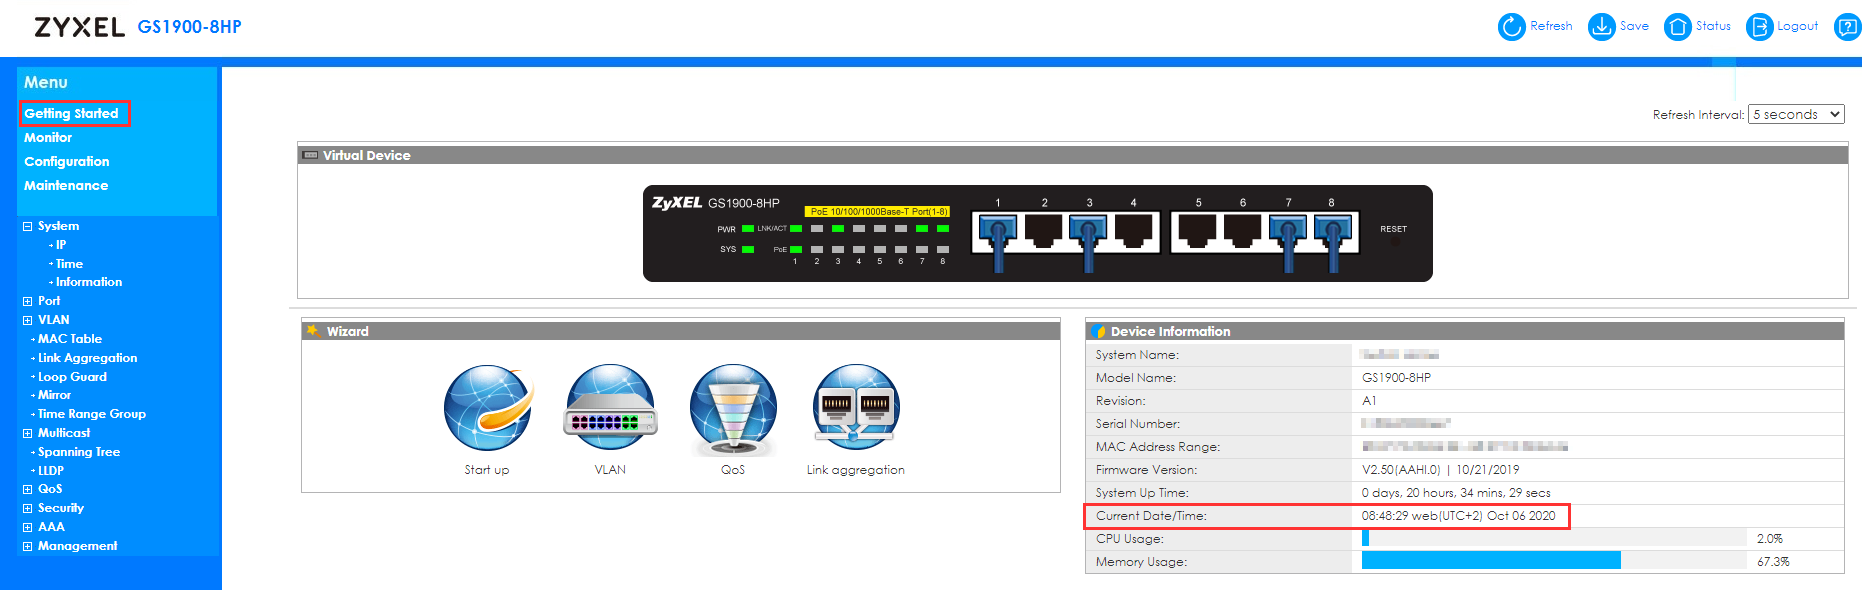Collapse the System tree node
1862x590 pixels.
(x=28, y=227)
